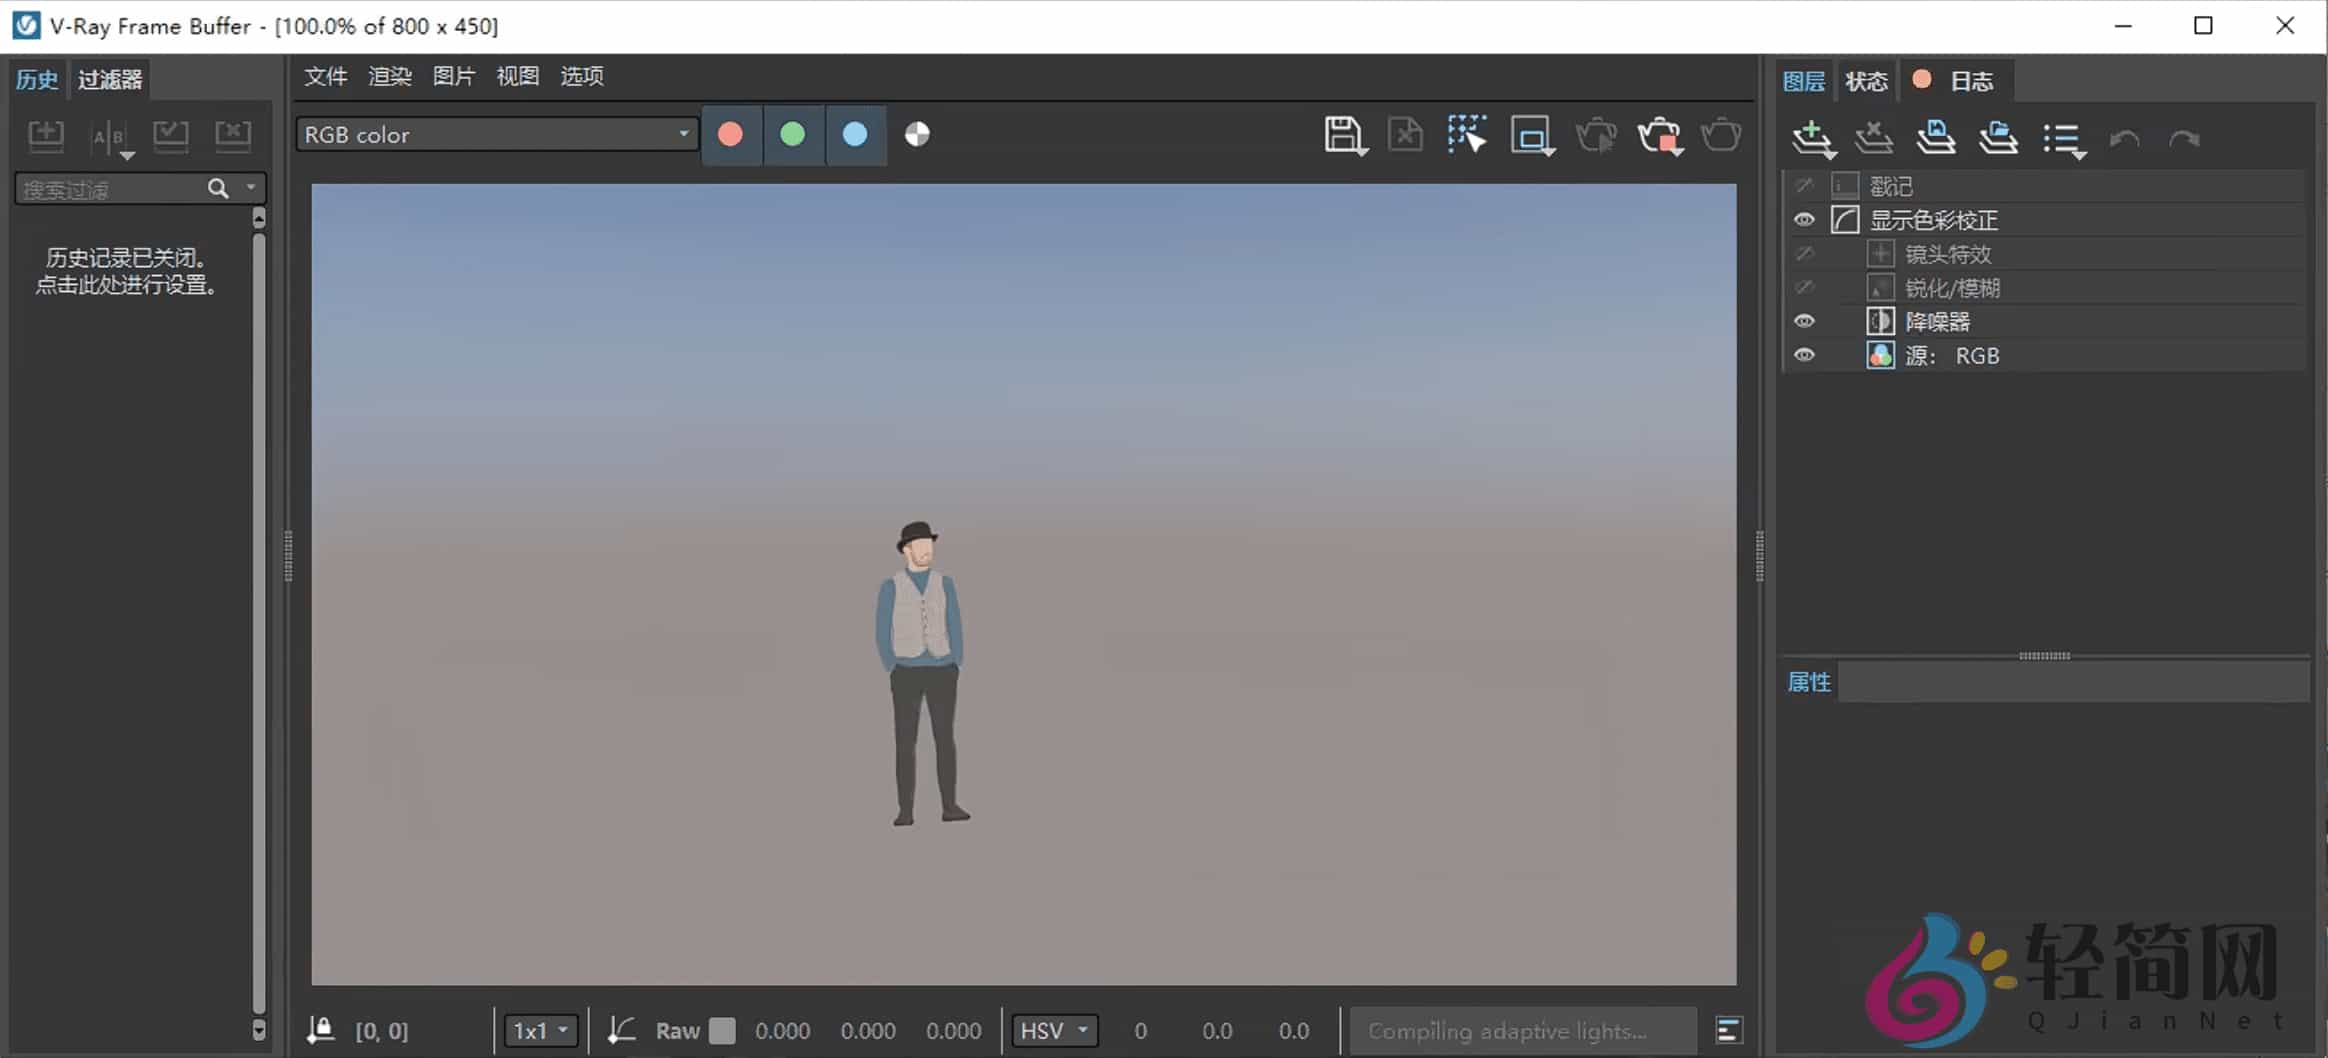Click 点击此处进行设置 to enable history
Screen dimensions: 2328x1058
pyautogui.click(x=127, y=284)
